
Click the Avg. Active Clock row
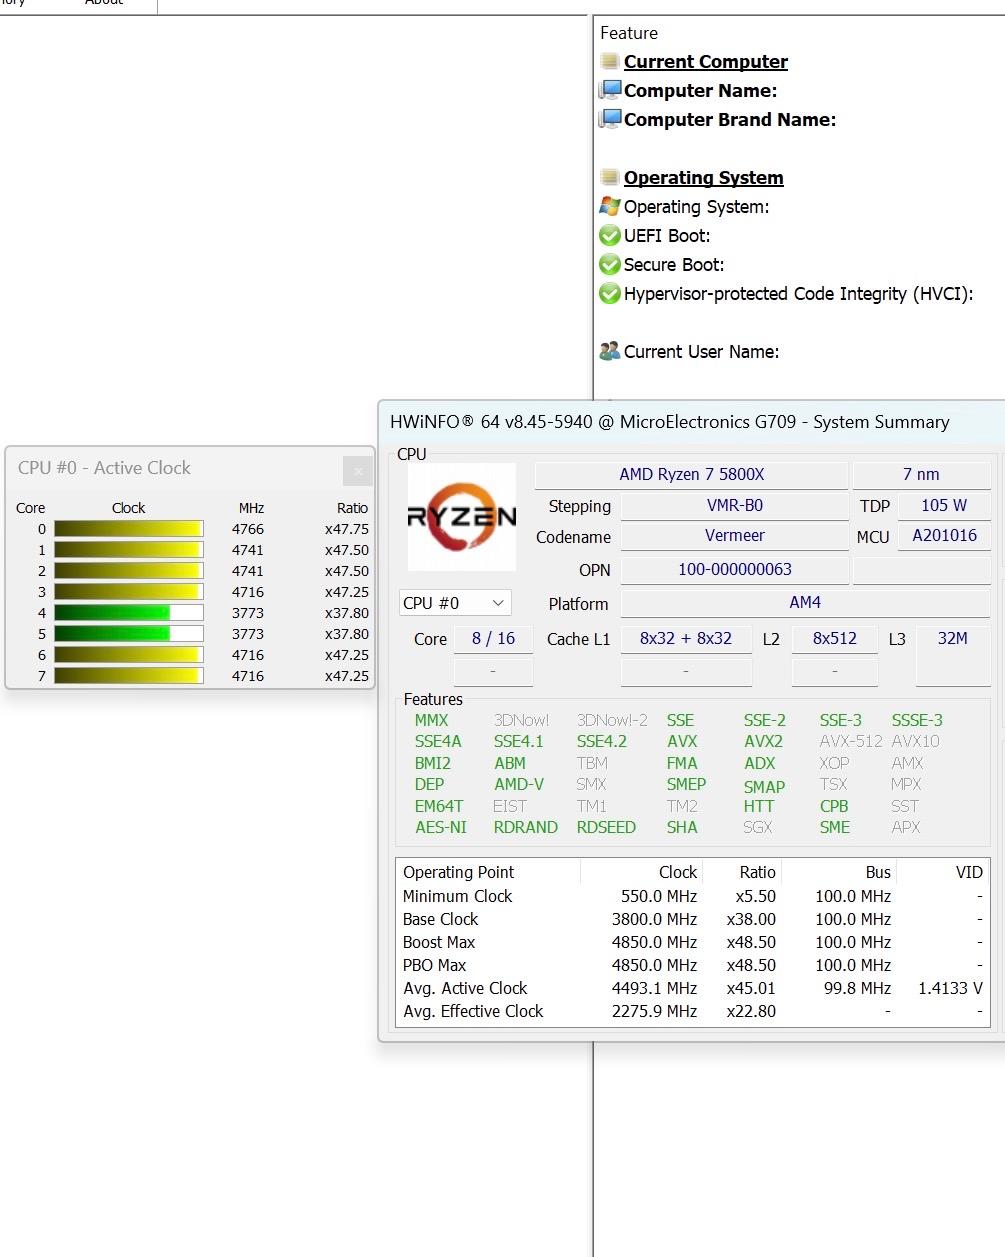(x=692, y=988)
